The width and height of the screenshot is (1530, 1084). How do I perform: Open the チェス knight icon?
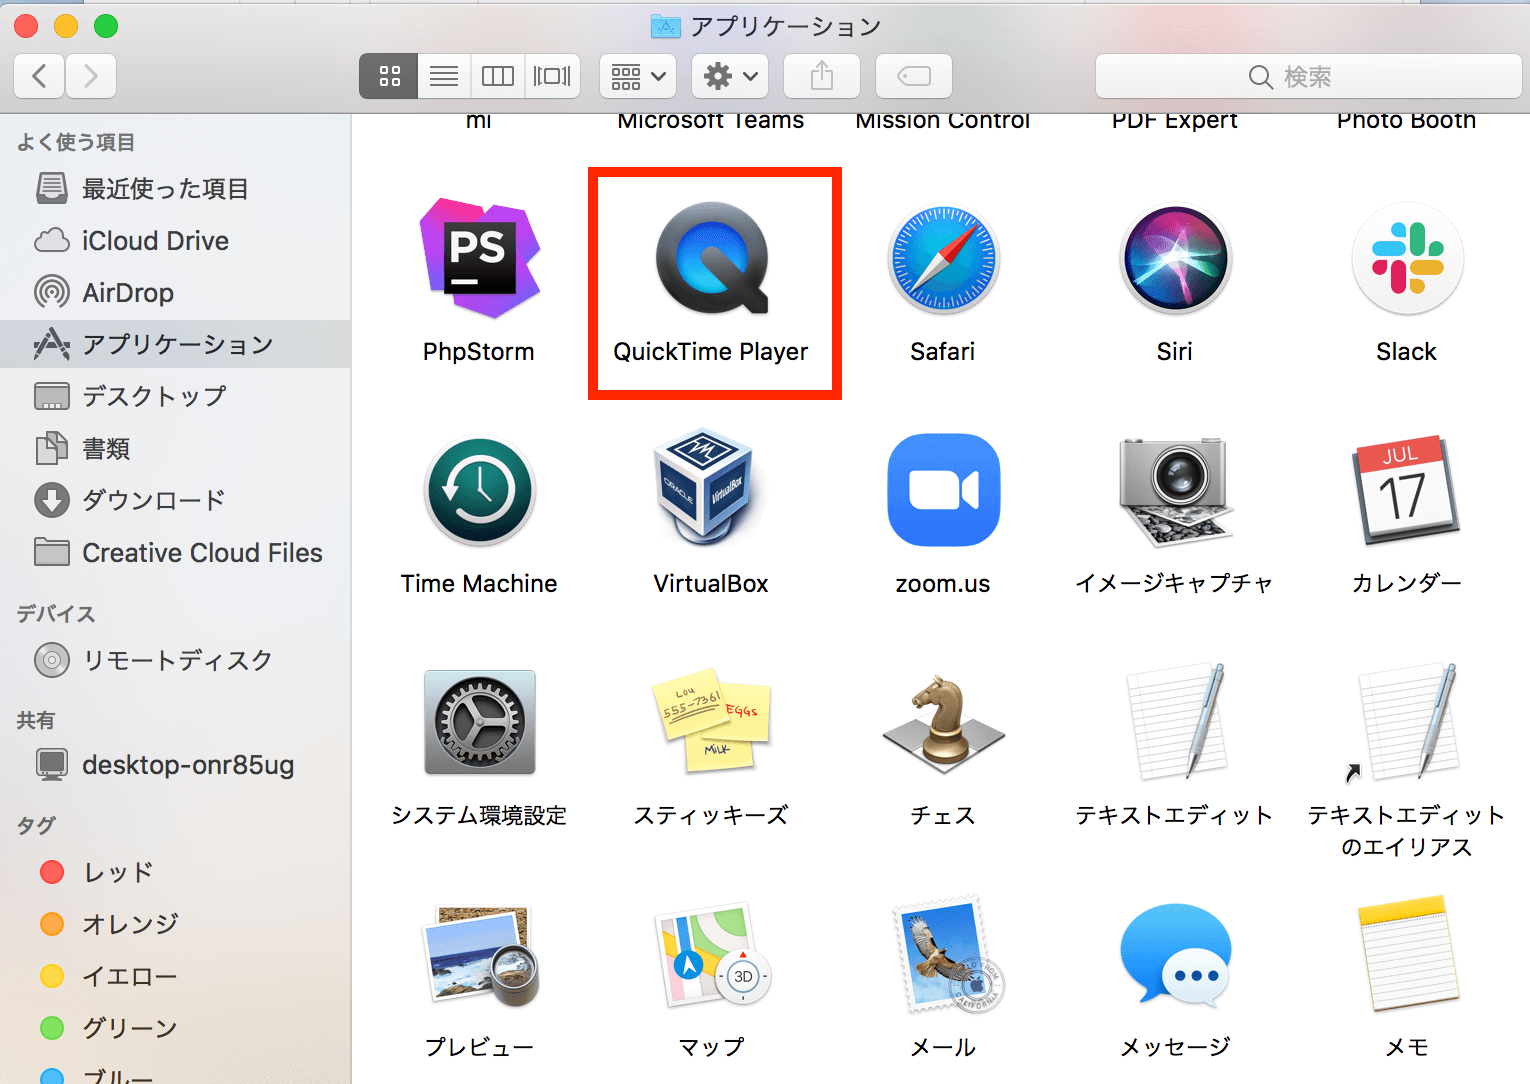943,722
